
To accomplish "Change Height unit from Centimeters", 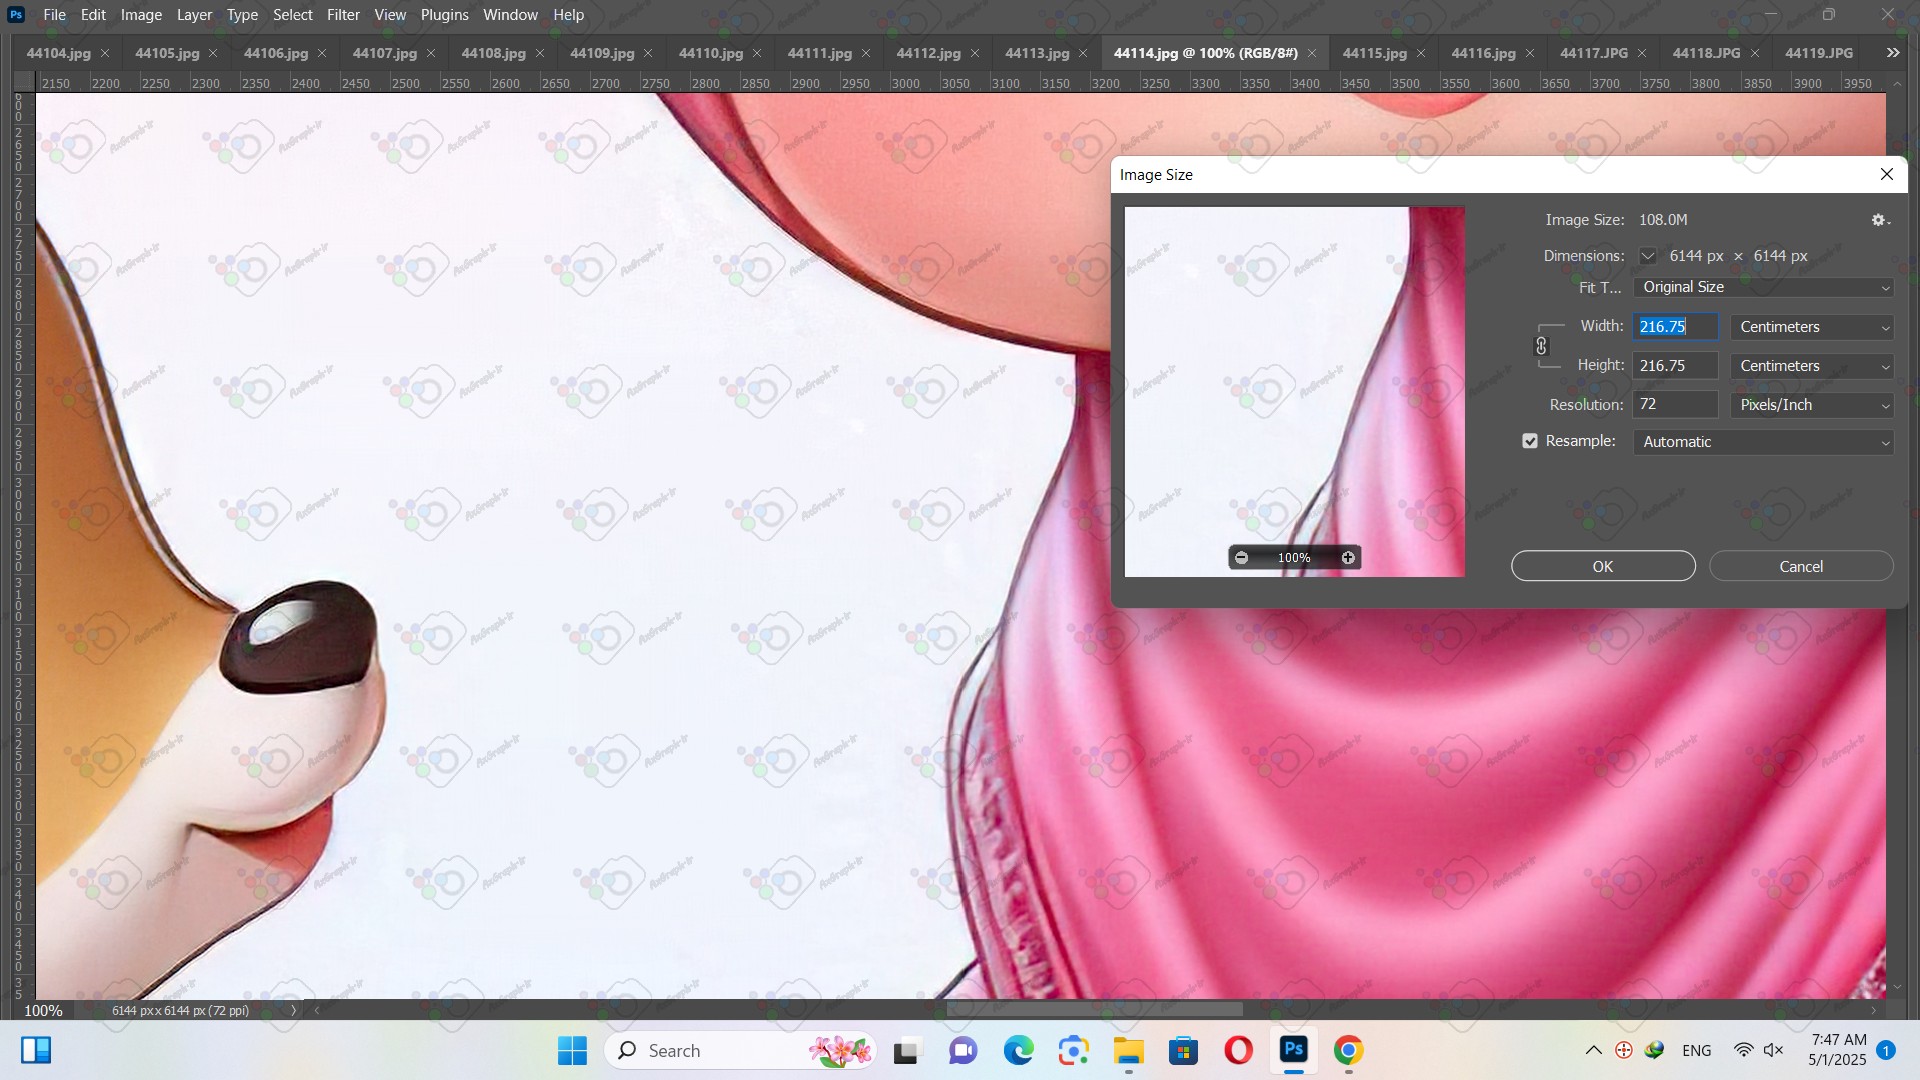I will [x=1812, y=366].
